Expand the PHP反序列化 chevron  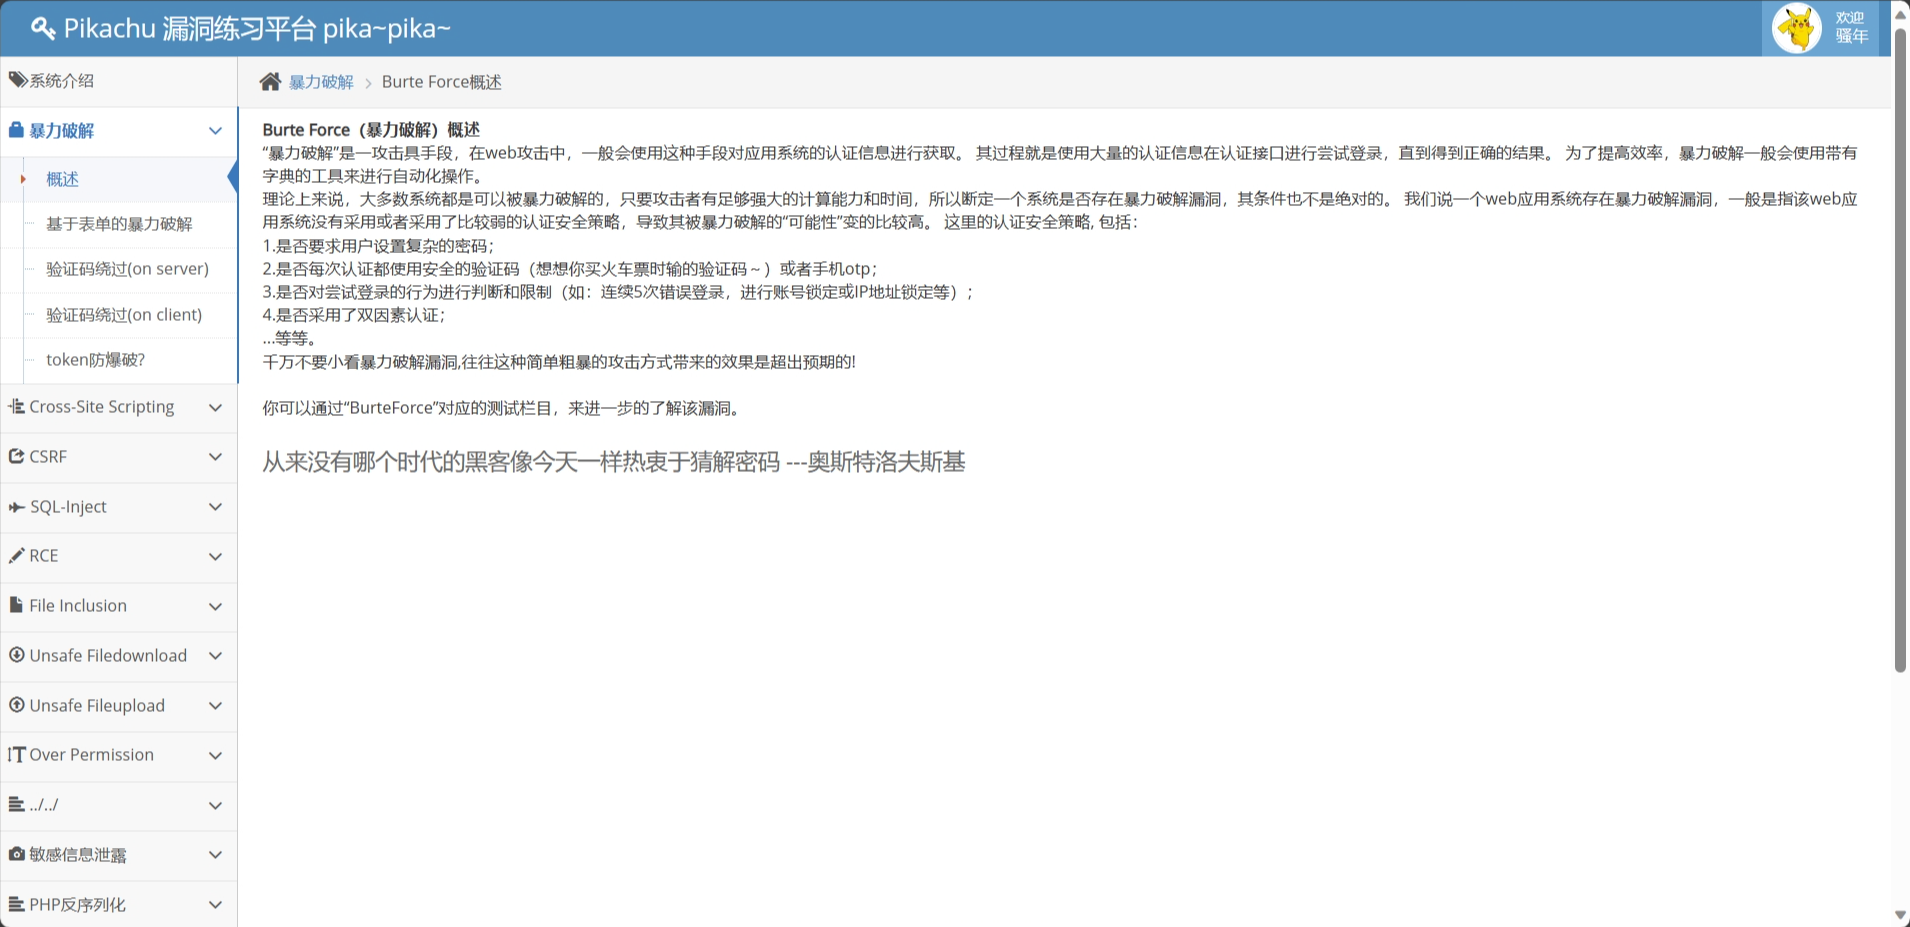(x=215, y=905)
